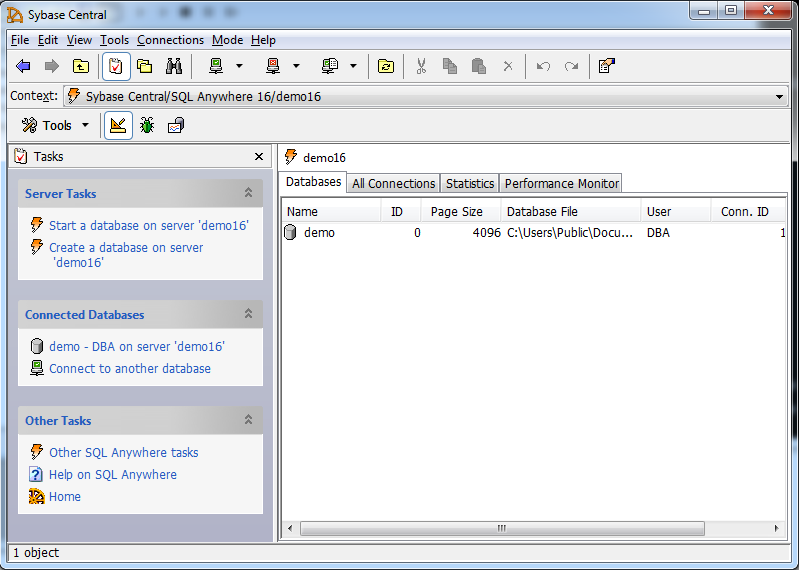799x570 pixels.
Task: Sort by the Database File column header
Action: click(571, 211)
